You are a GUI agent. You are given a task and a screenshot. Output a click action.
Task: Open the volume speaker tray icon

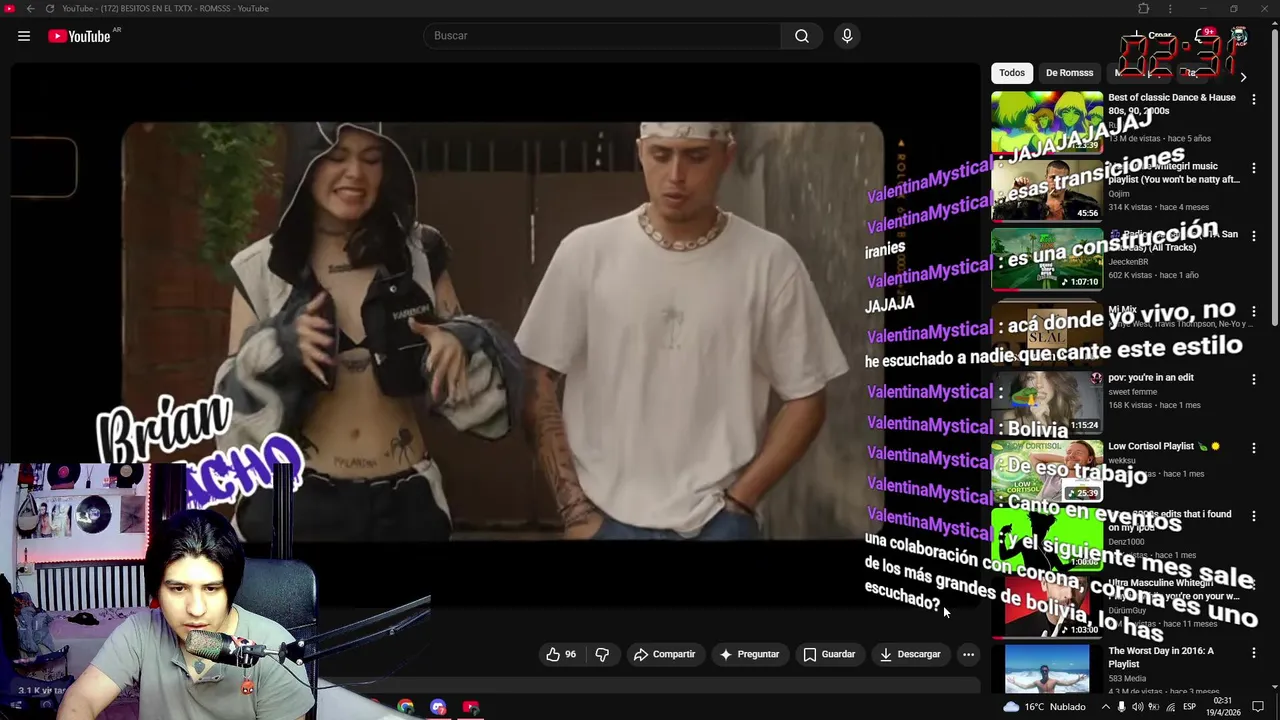(1138, 707)
